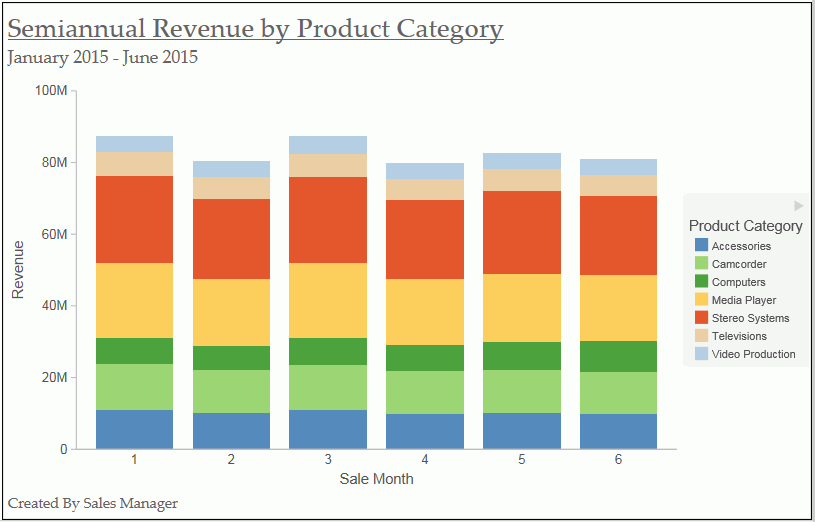815x522 pixels.
Task: Collapse the legend using the arrow icon
Action: pos(798,206)
